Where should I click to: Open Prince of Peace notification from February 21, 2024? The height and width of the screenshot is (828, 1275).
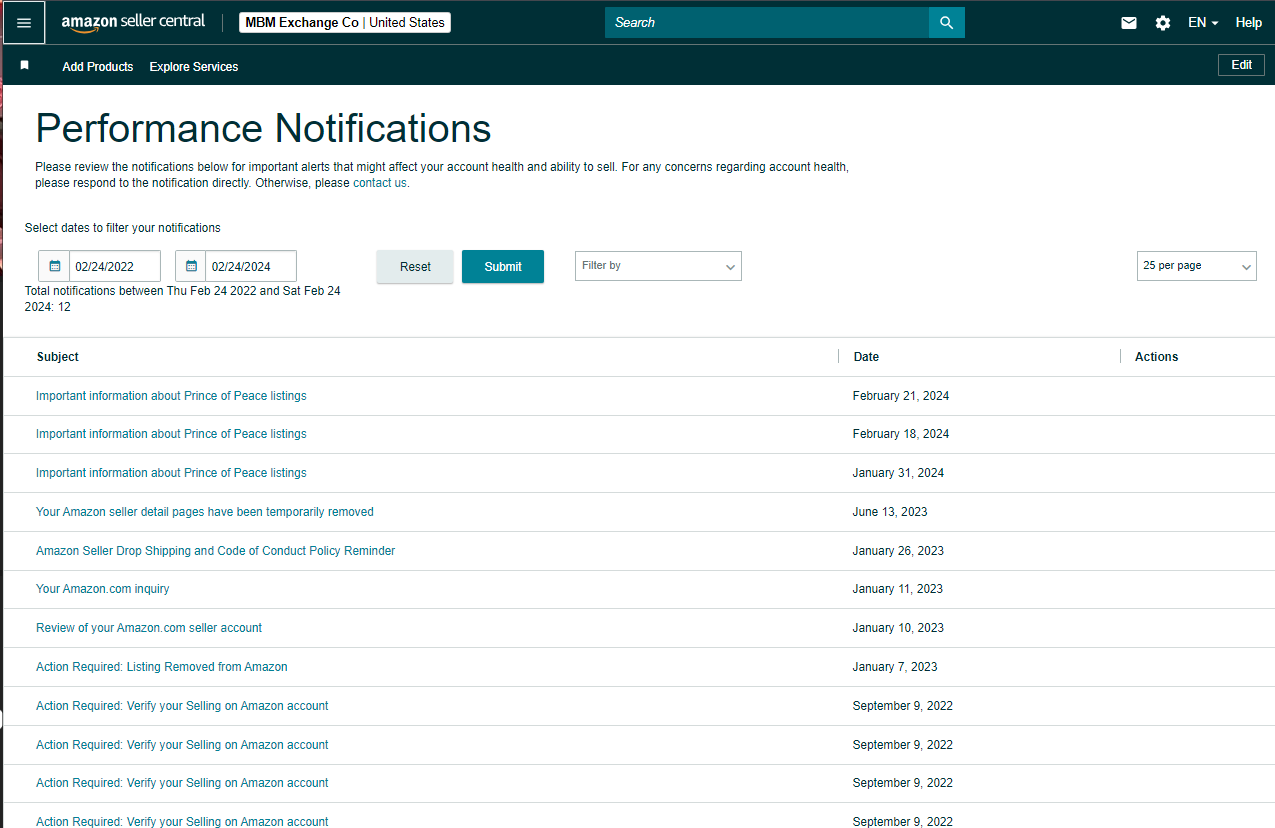click(171, 396)
